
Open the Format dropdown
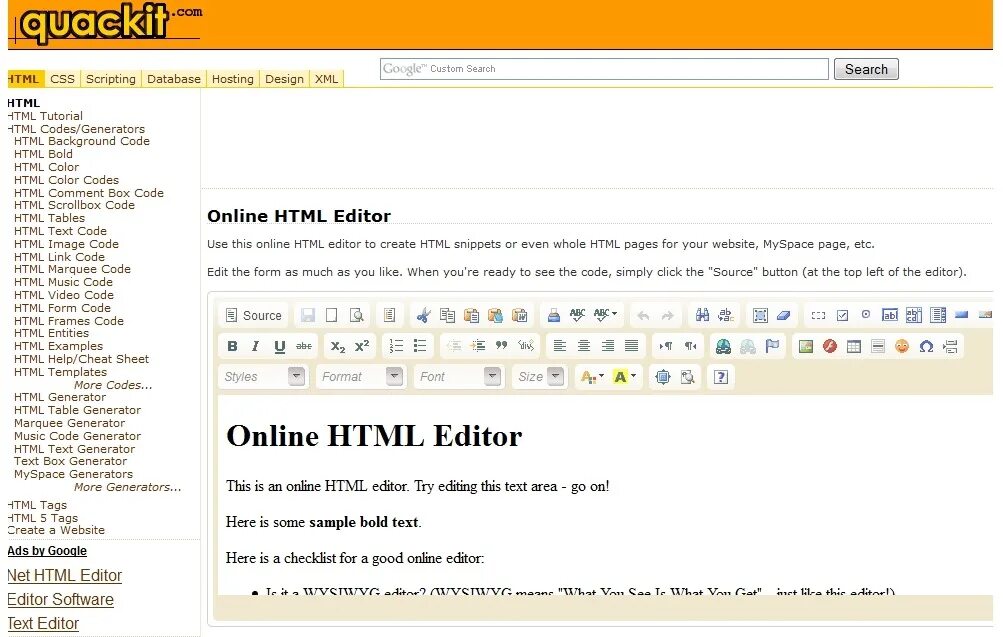(x=360, y=376)
